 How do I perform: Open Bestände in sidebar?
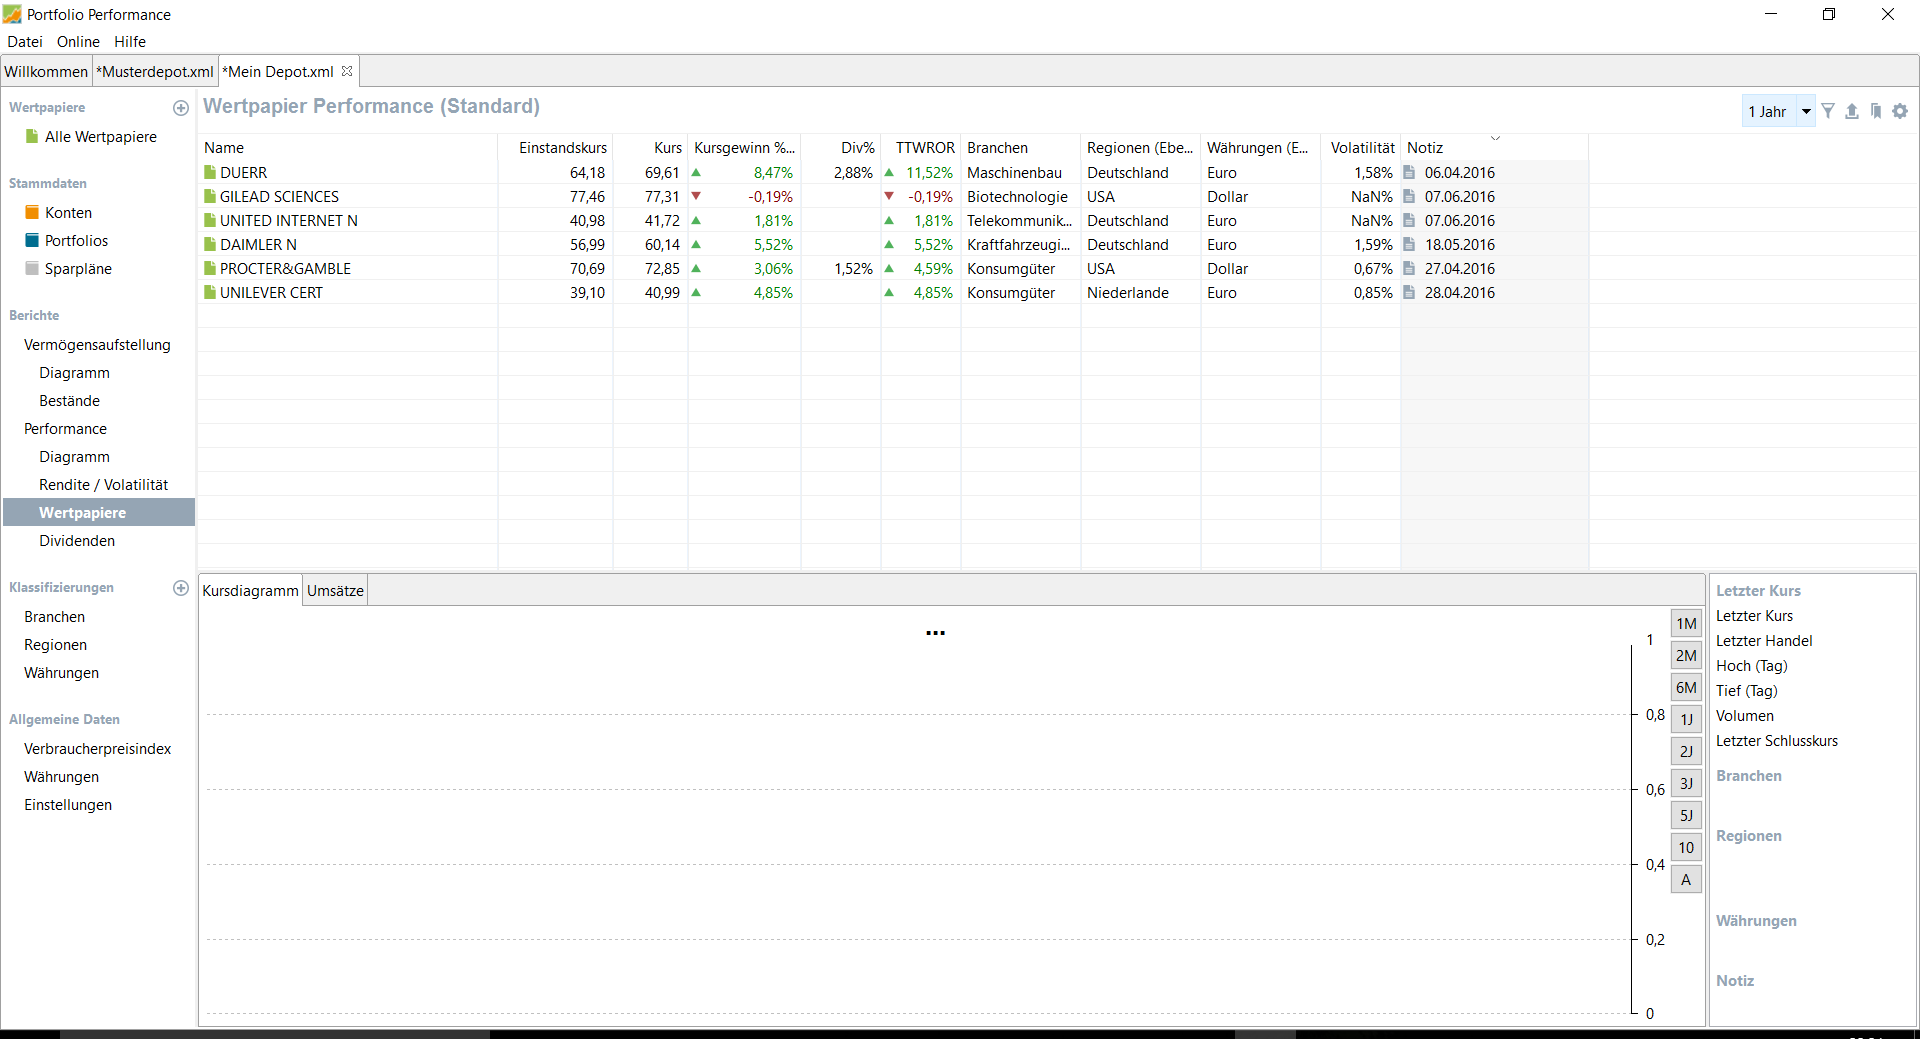tap(70, 400)
